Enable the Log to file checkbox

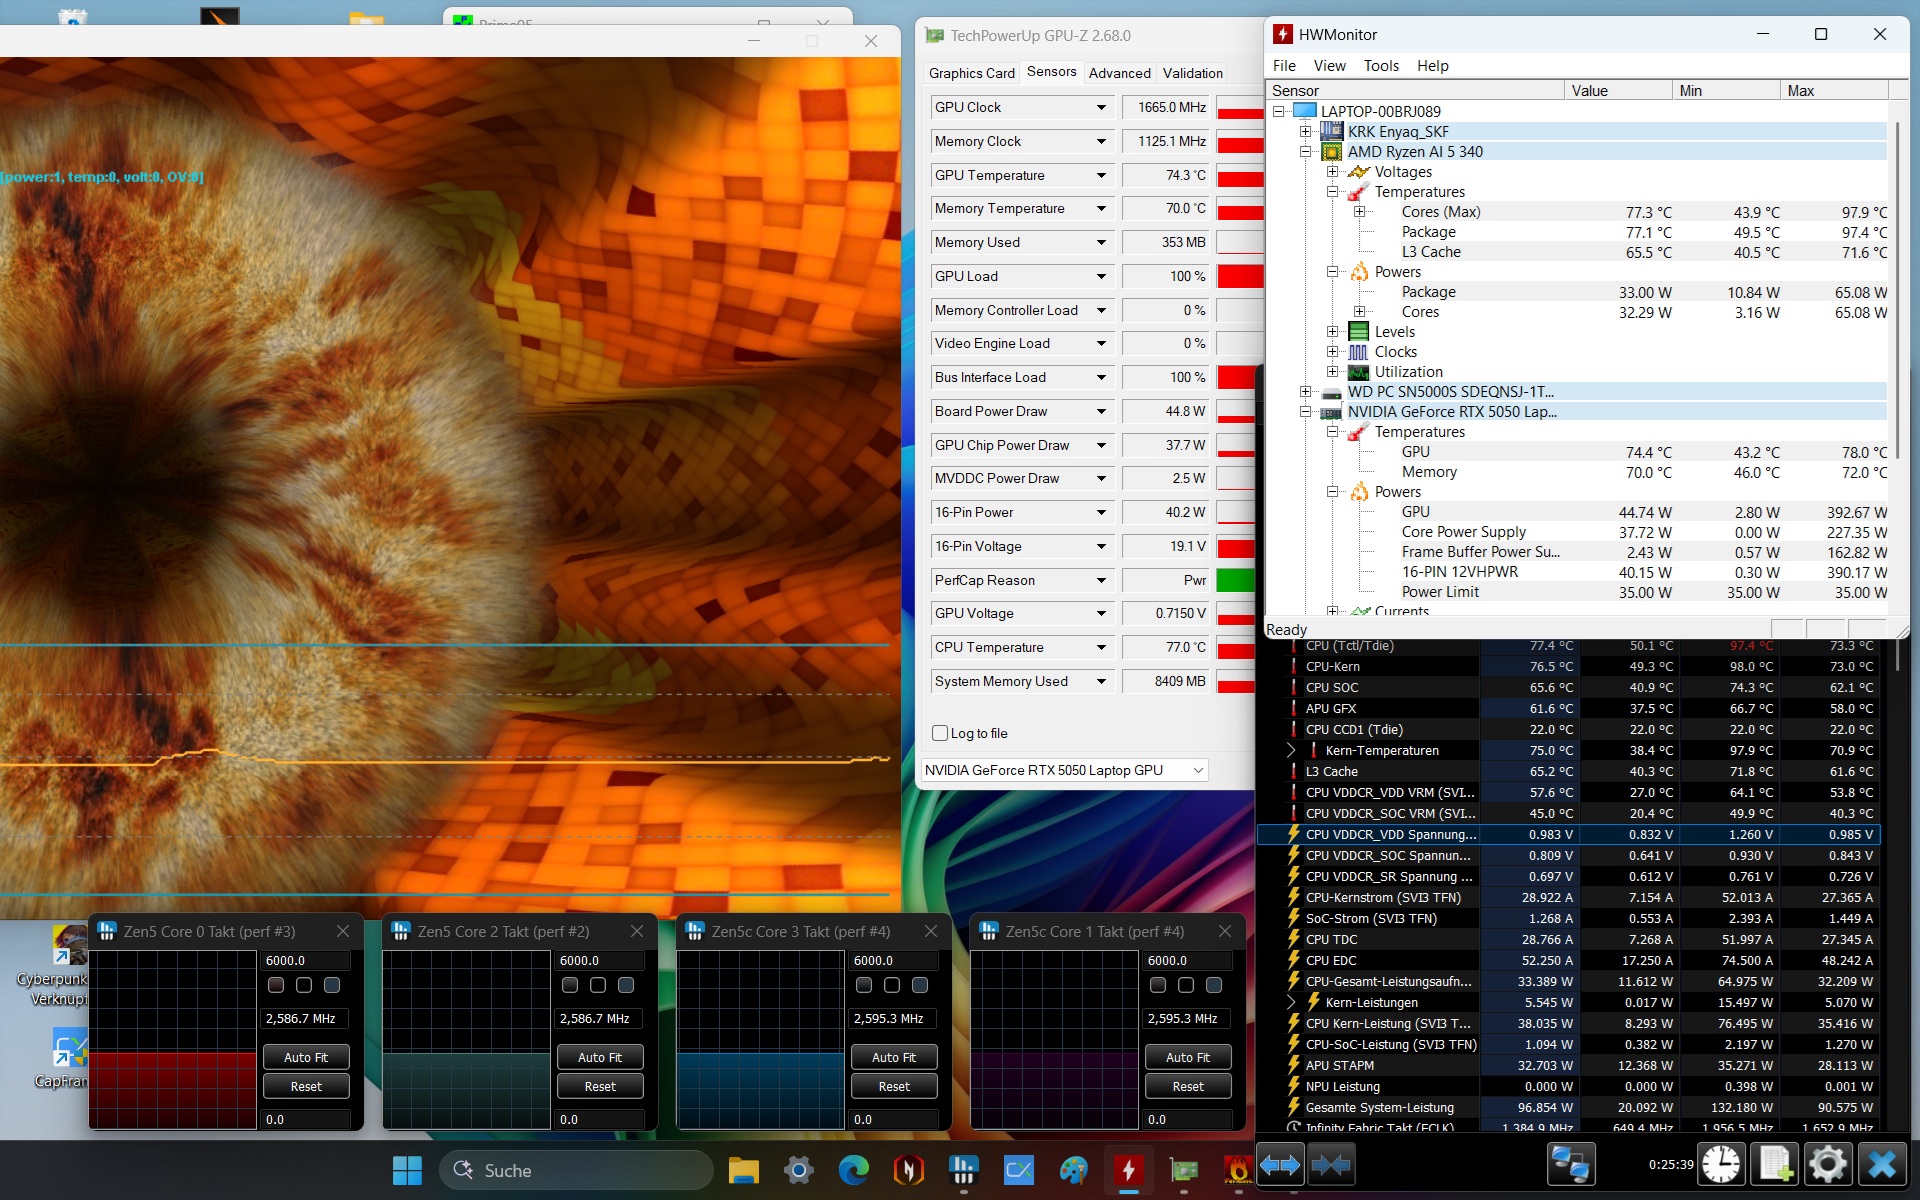940,733
